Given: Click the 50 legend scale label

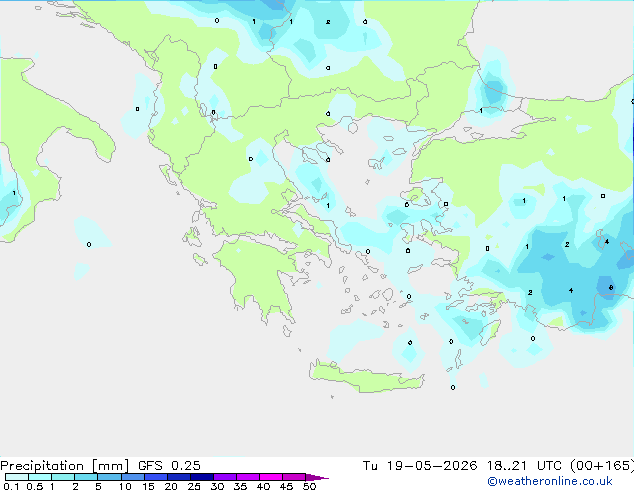Looking at the screenshot, I should (x=309, y=486).
